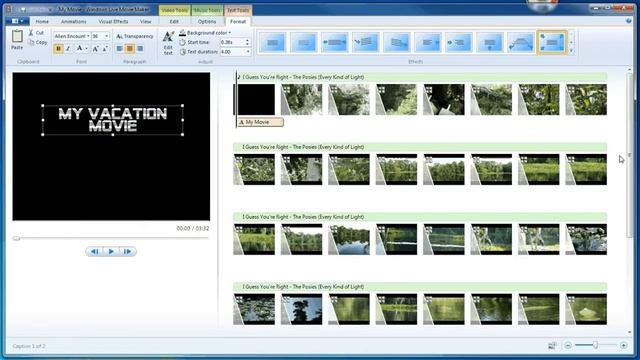Click the zoom time scale slider handle

tap(596, 345)
